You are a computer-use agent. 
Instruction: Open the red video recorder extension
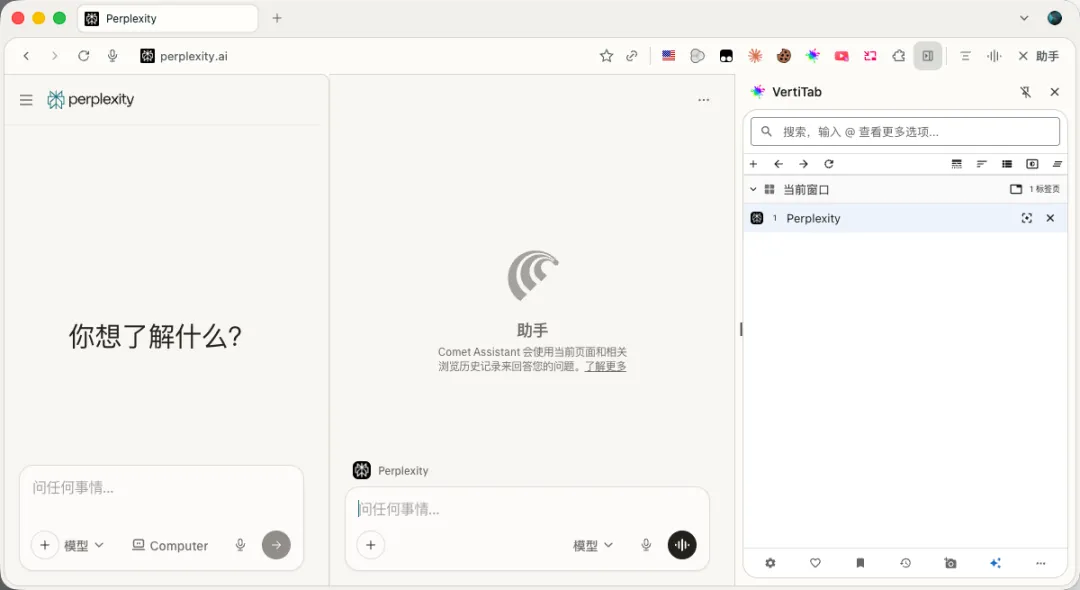842,56
